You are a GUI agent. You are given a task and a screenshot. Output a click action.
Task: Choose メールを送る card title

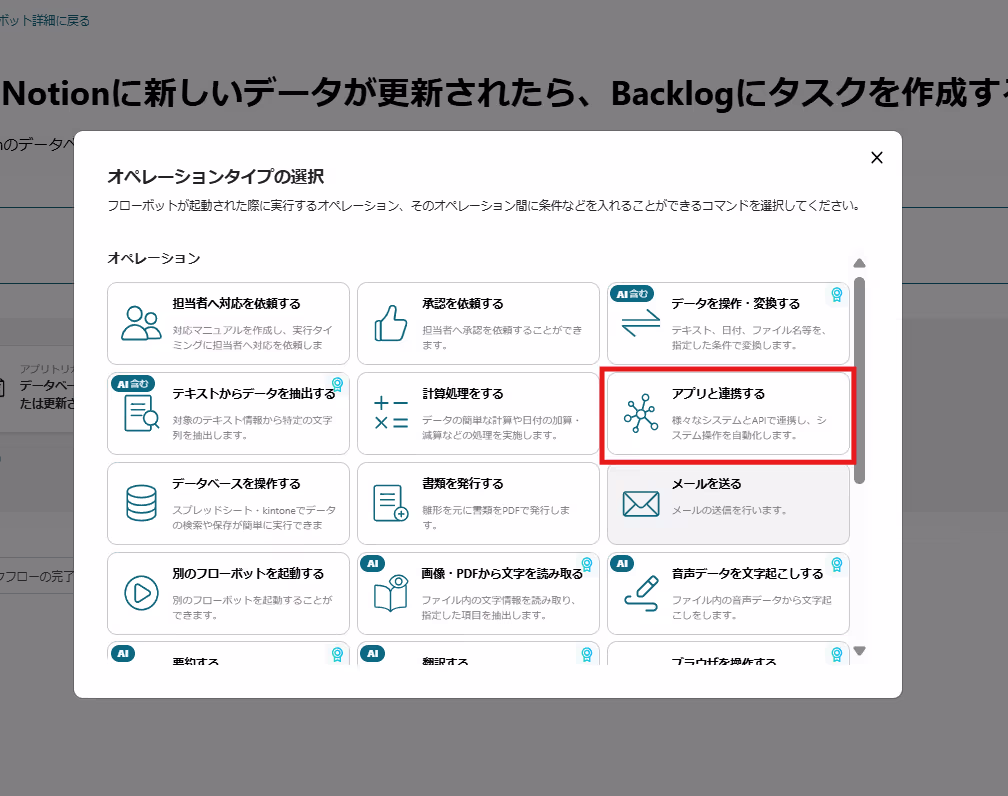pos(706,484)
